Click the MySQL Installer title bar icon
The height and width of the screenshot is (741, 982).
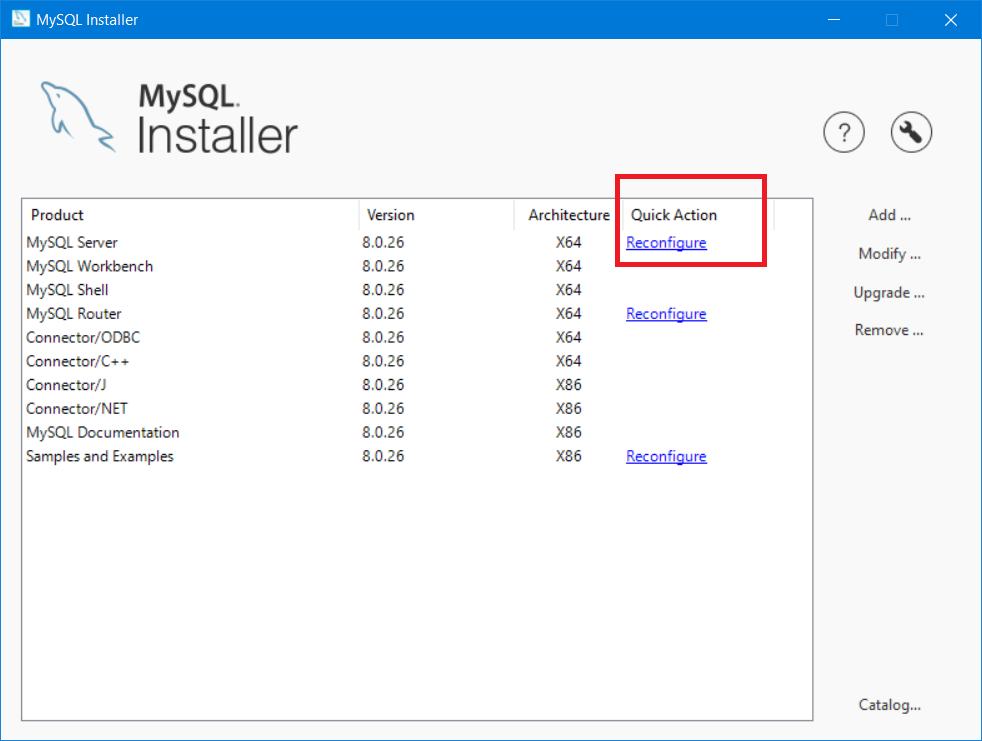point(21,19)
